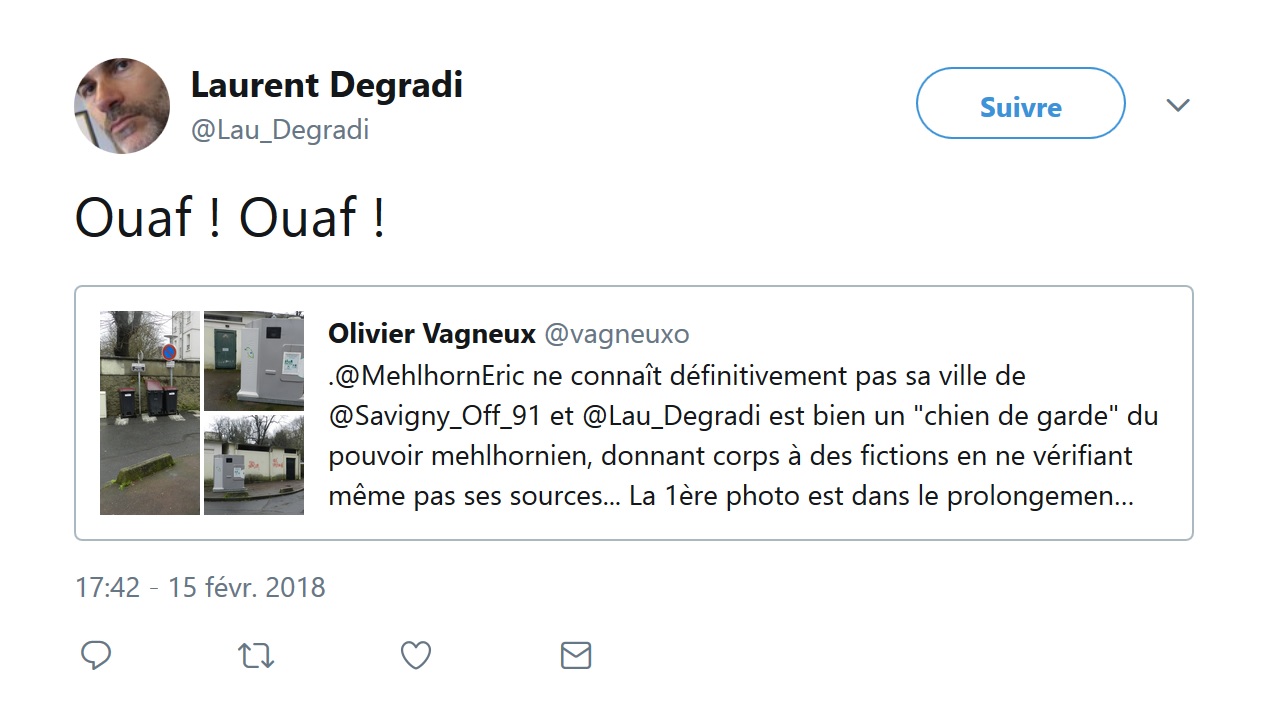1266x704 pixels.
Task: Expand the tweet options chevron menu
Action: pyautogui.click(x=1178, y=105)
